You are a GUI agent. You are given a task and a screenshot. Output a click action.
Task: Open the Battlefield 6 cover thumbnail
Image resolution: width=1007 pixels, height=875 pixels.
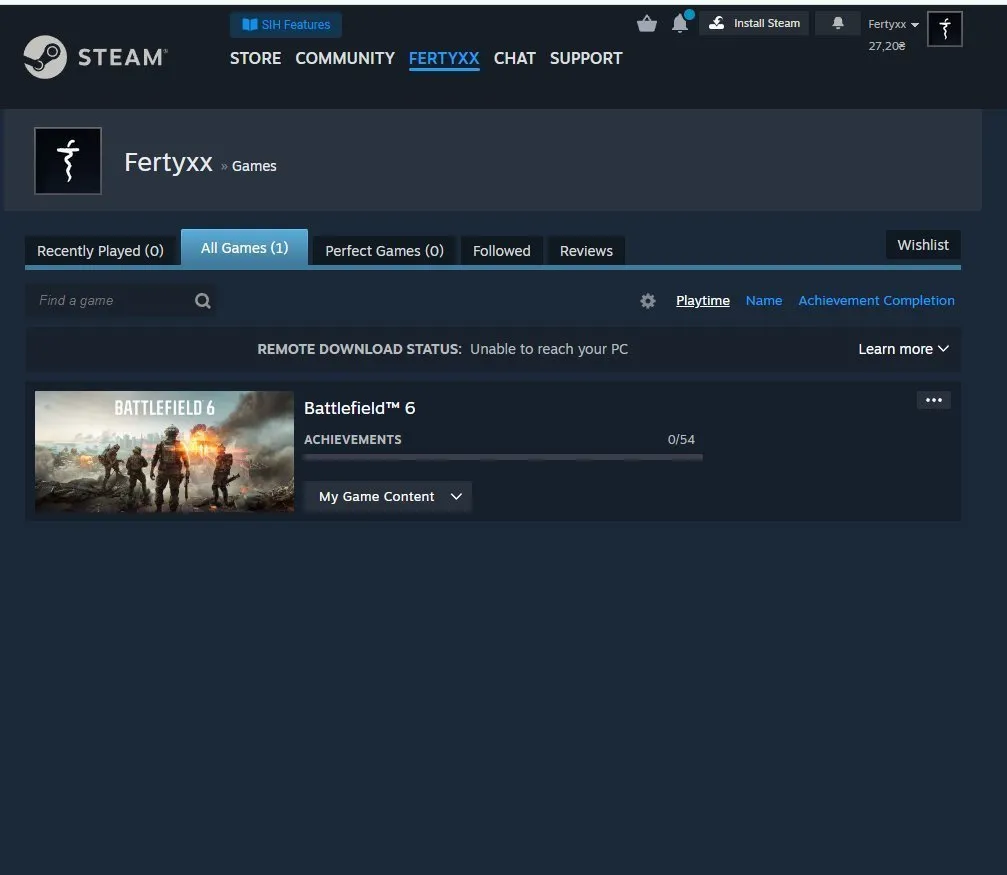[164, 452]
